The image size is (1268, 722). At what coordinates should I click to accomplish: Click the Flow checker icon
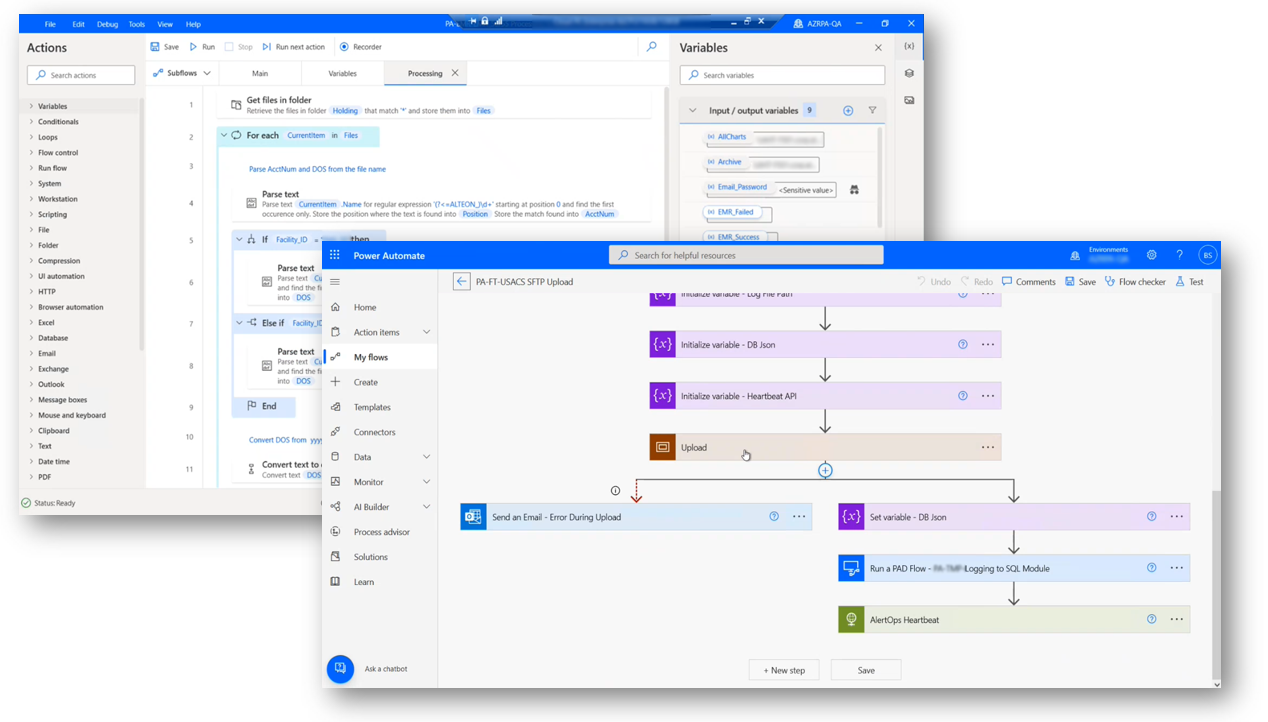(1110, 282)
